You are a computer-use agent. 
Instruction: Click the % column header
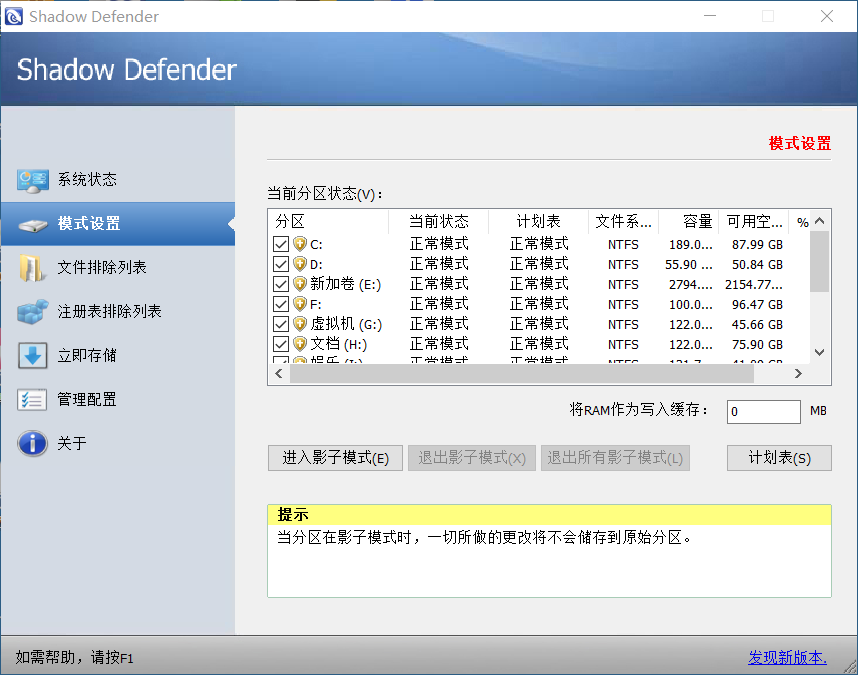click(802, 222)
